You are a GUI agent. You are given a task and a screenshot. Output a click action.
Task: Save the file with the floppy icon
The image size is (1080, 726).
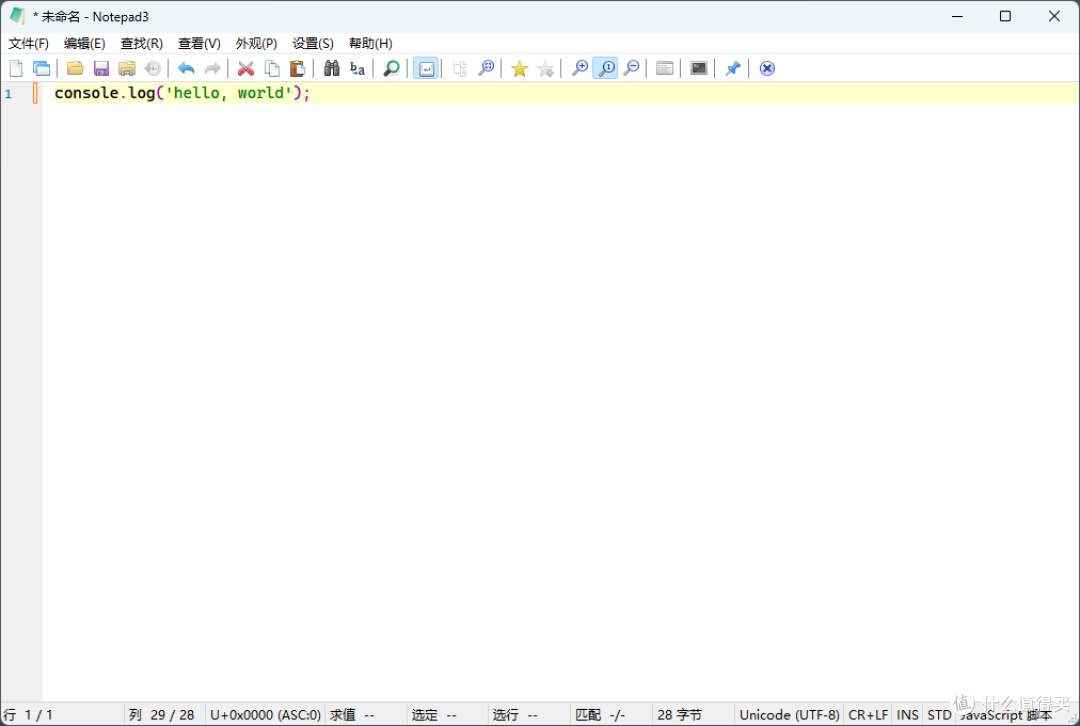click(x=101, y=68)
